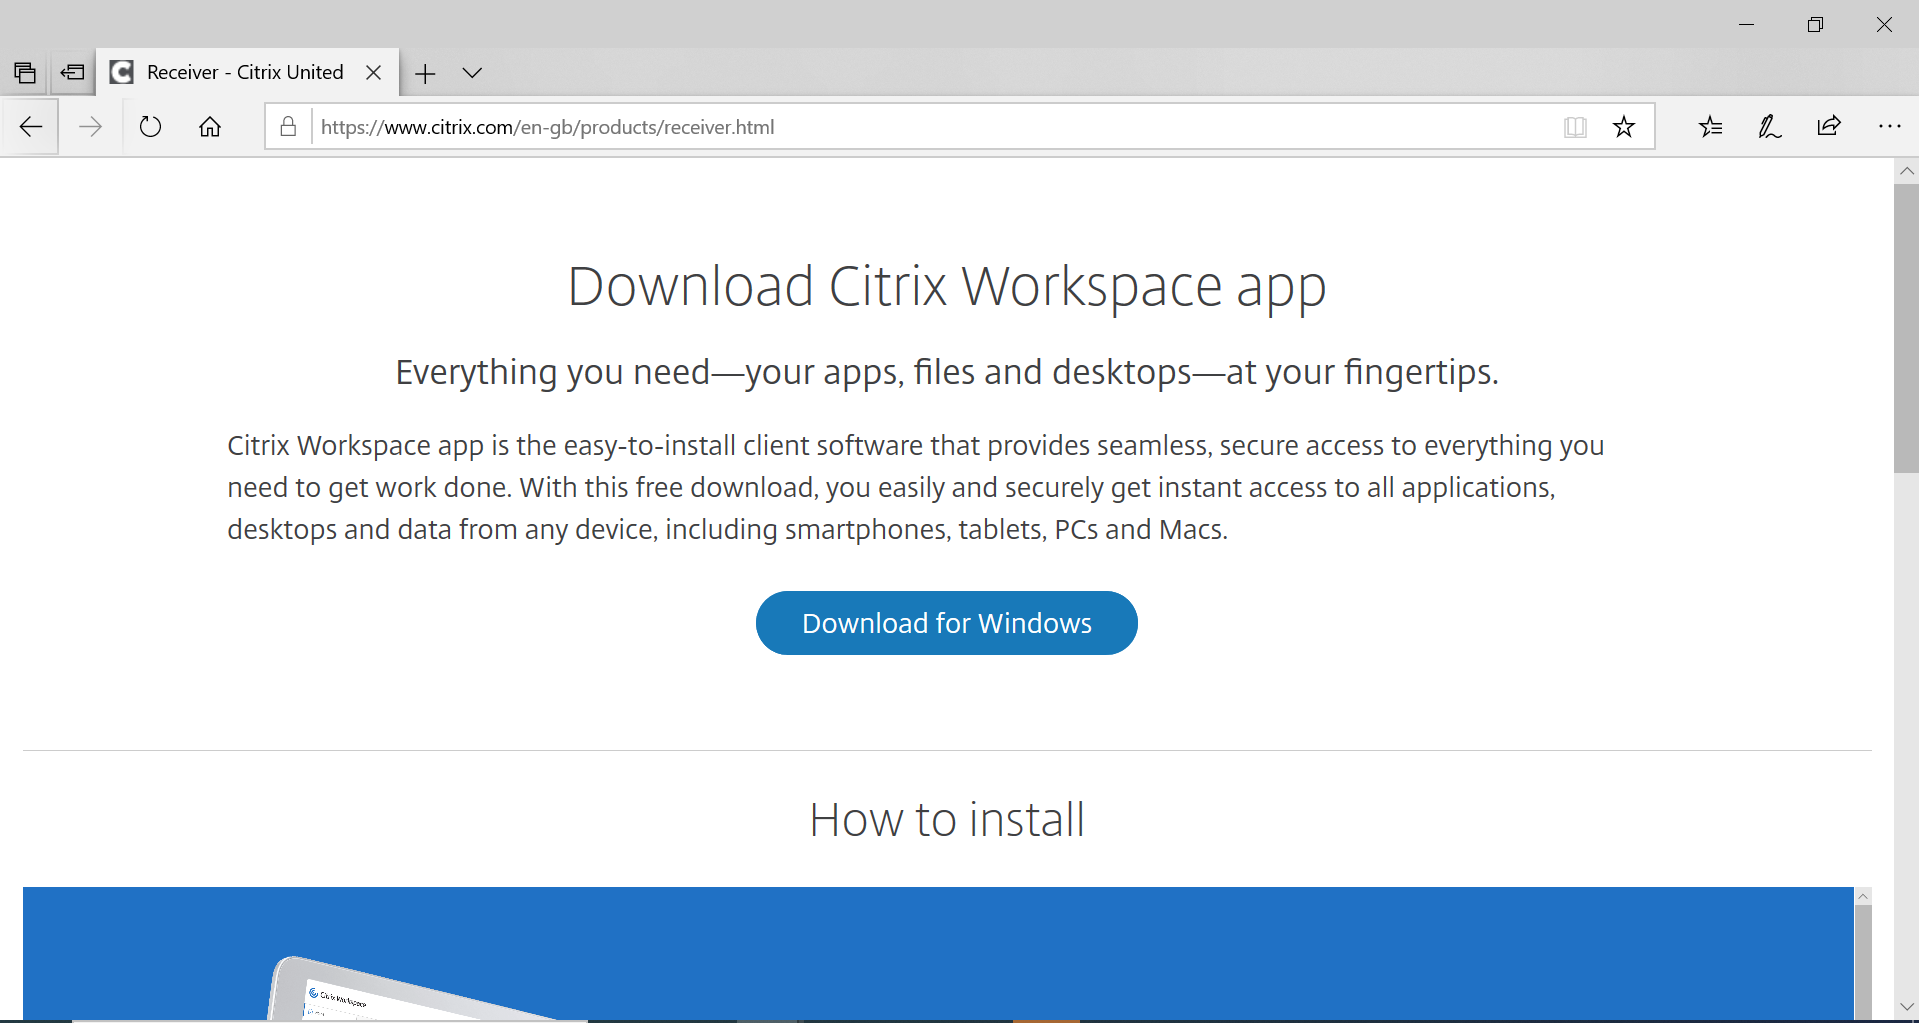Click the Forward navigation arrow

coord(90,127)
